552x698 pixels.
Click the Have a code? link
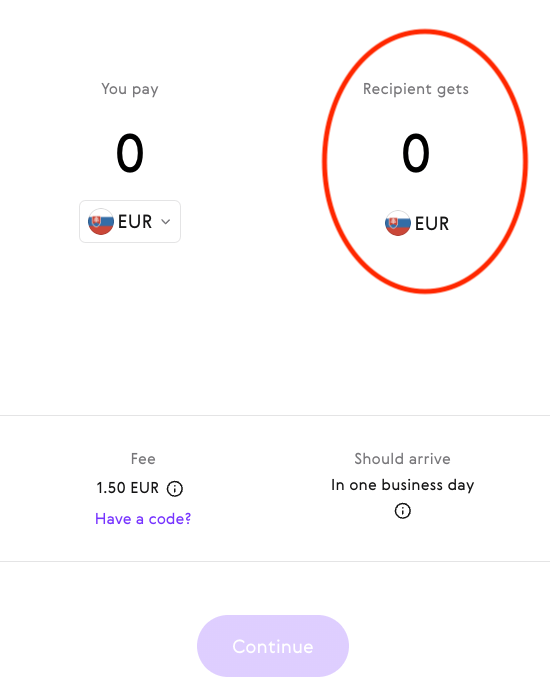tap(143, 519)
